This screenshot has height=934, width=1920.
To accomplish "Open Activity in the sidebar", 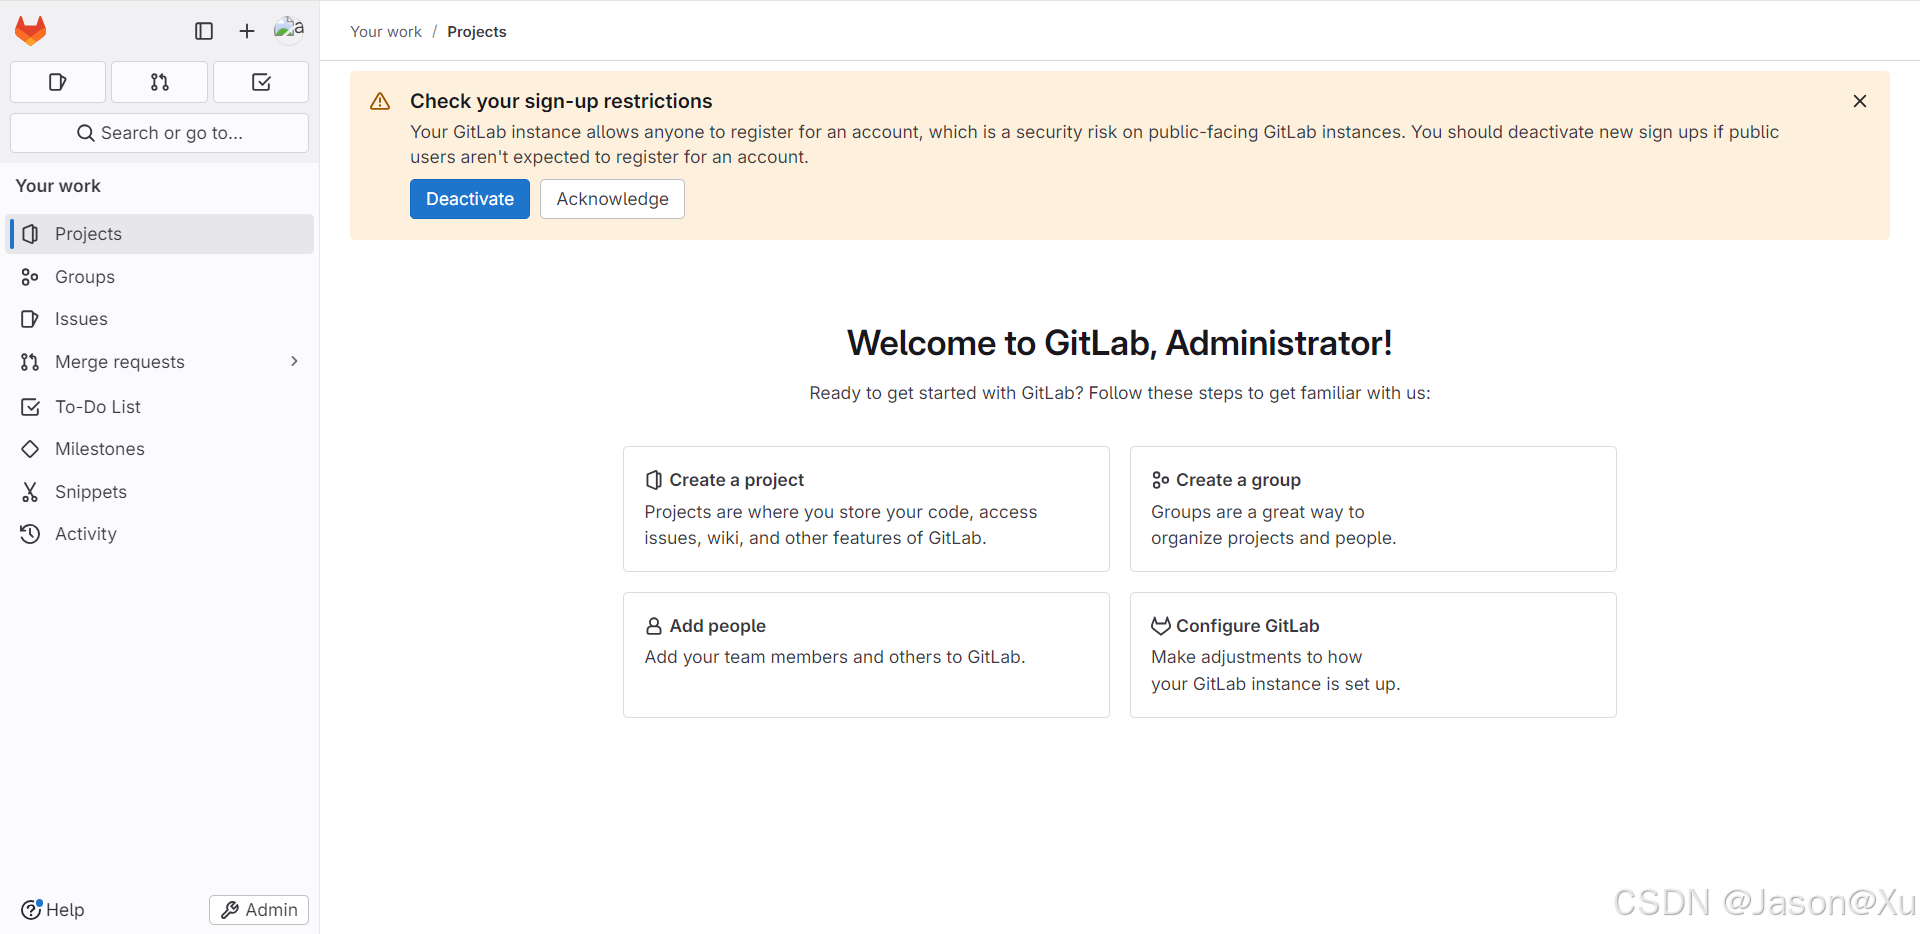I will [x=160, y=534].
